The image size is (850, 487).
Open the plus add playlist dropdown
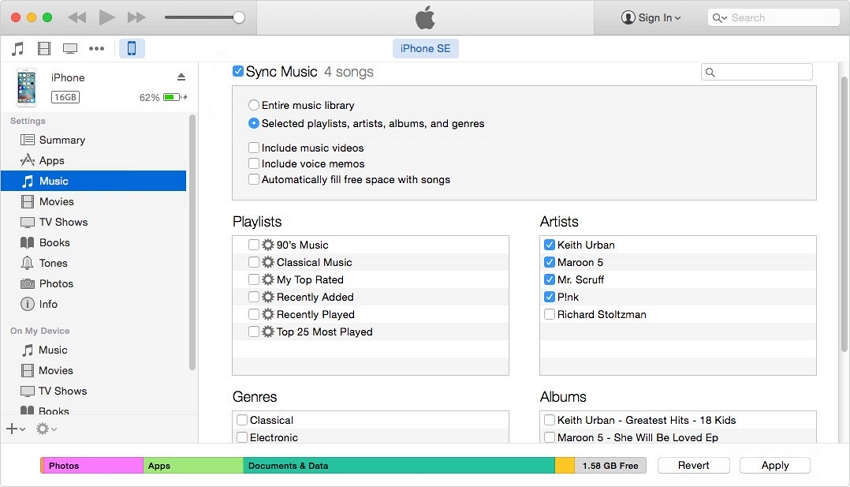(16, 429)
